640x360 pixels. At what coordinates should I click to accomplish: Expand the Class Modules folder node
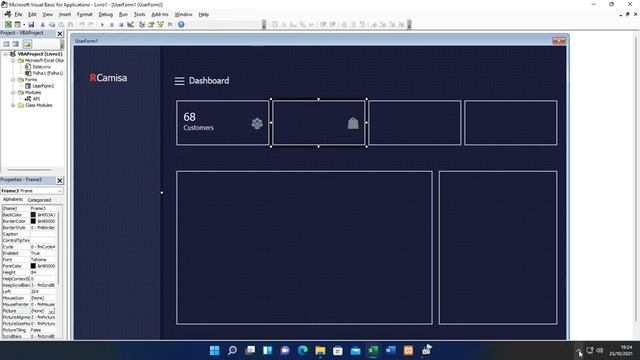(13, 105)
